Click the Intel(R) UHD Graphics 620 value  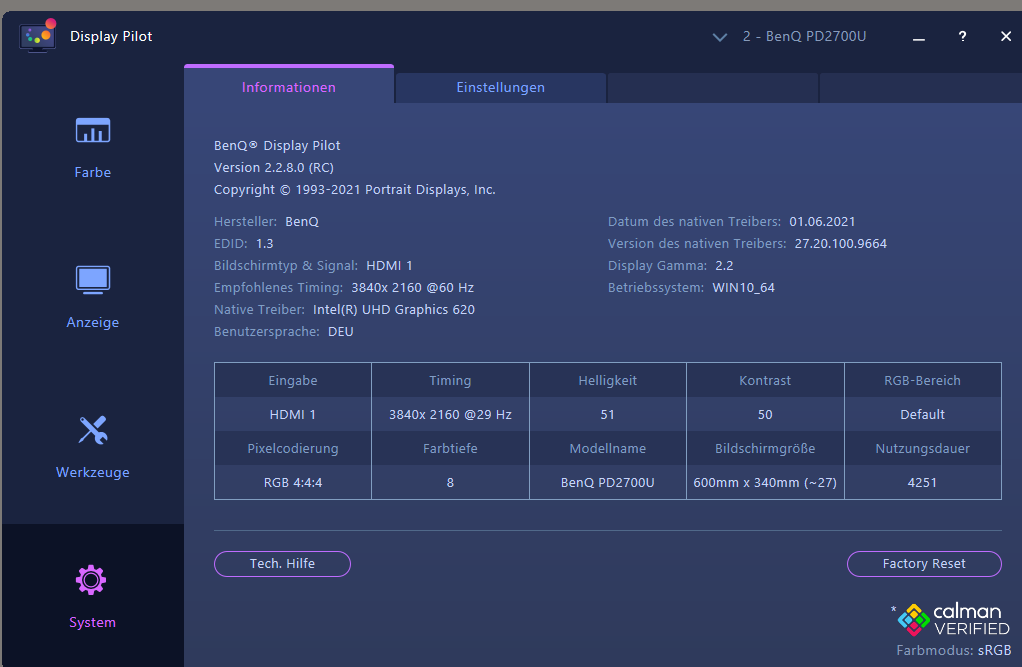[x=394, y=310]
